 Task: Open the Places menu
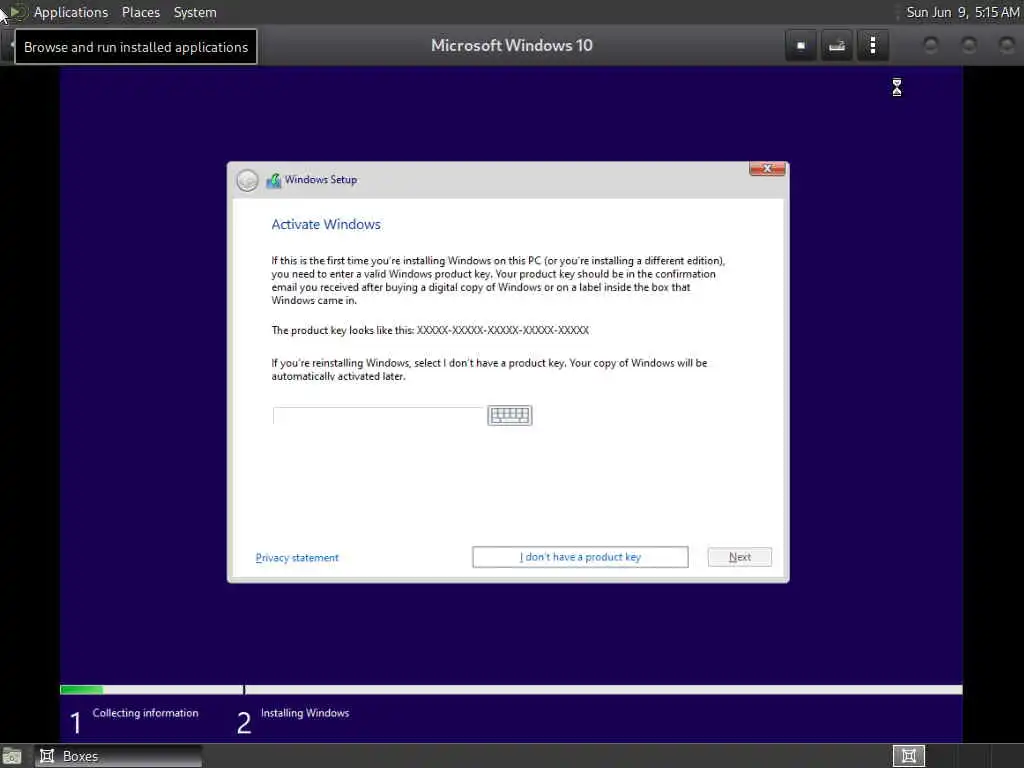click(x=140, y=12)
